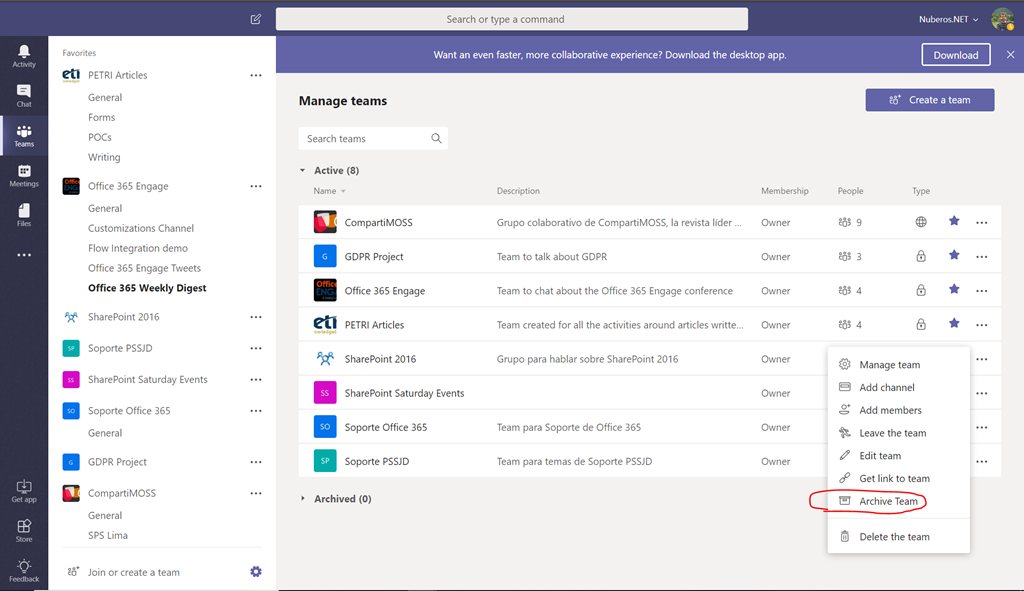1024x591 pixels.
Task: Open more options for GDPR Project table row
Action: click(982, 257)
